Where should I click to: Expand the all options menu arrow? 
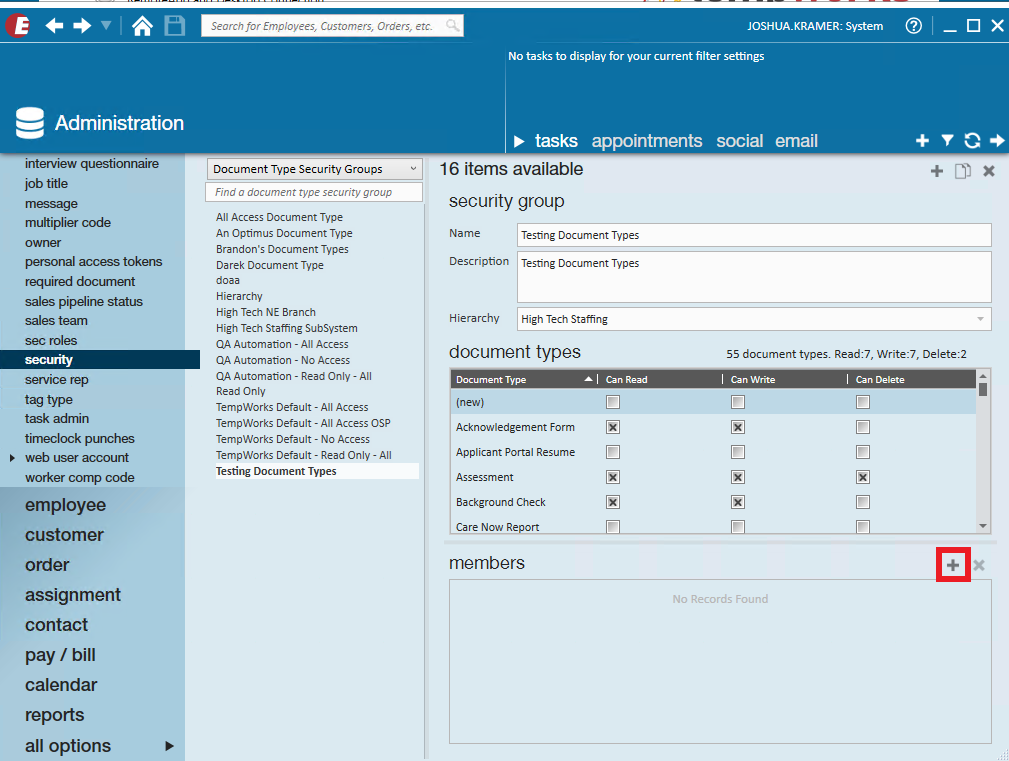pos(169,746)
